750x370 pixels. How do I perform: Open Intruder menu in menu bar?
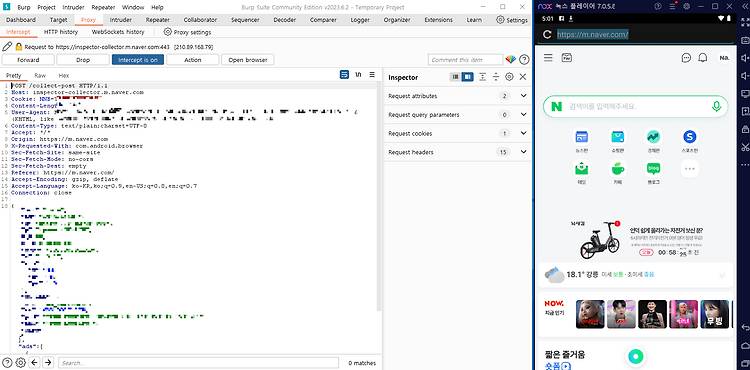(x=74, y=7)
